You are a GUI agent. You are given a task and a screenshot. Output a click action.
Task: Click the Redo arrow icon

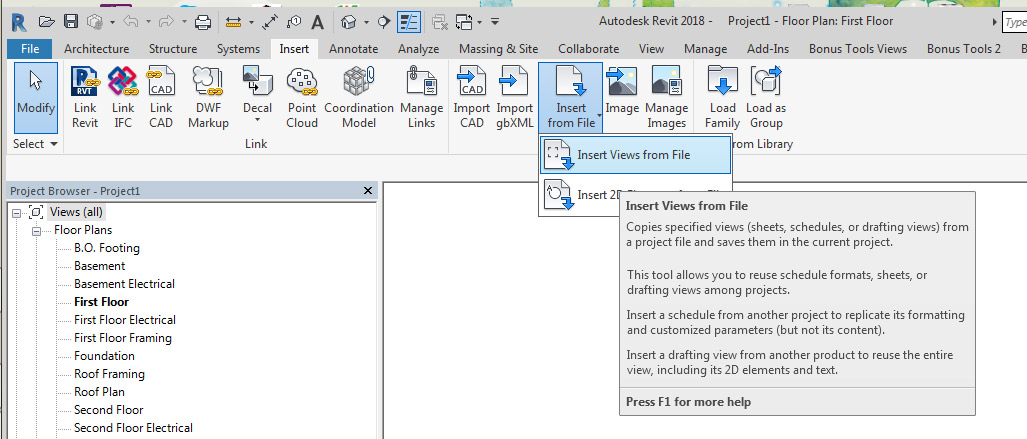click(166, 22)
